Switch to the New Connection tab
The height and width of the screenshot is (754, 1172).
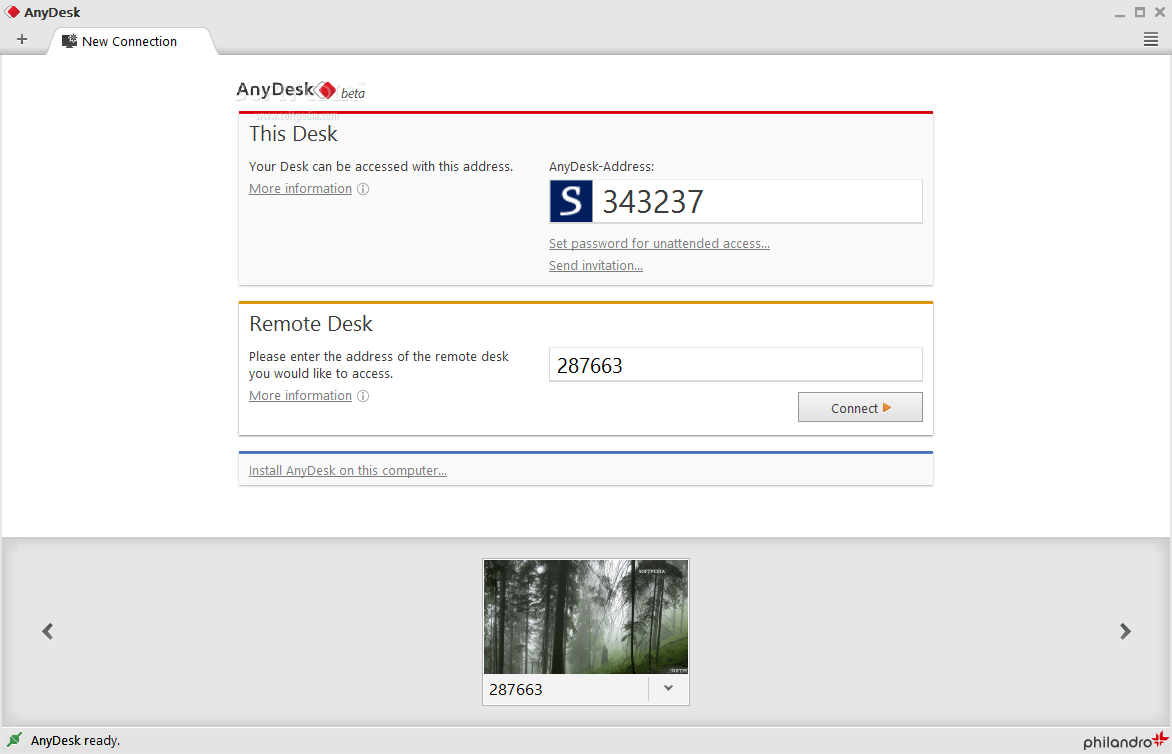point(130,42)
